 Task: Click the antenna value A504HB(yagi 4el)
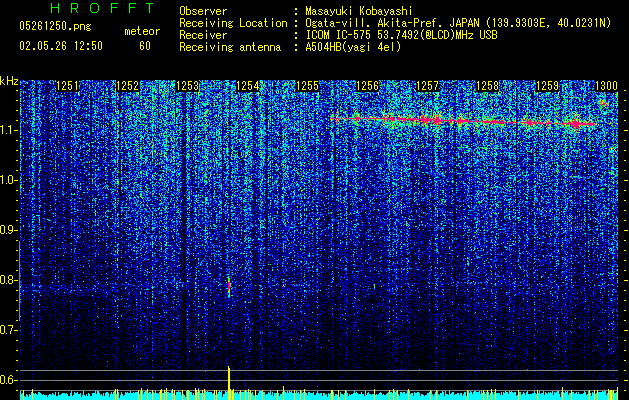click(x=353, y=47)
